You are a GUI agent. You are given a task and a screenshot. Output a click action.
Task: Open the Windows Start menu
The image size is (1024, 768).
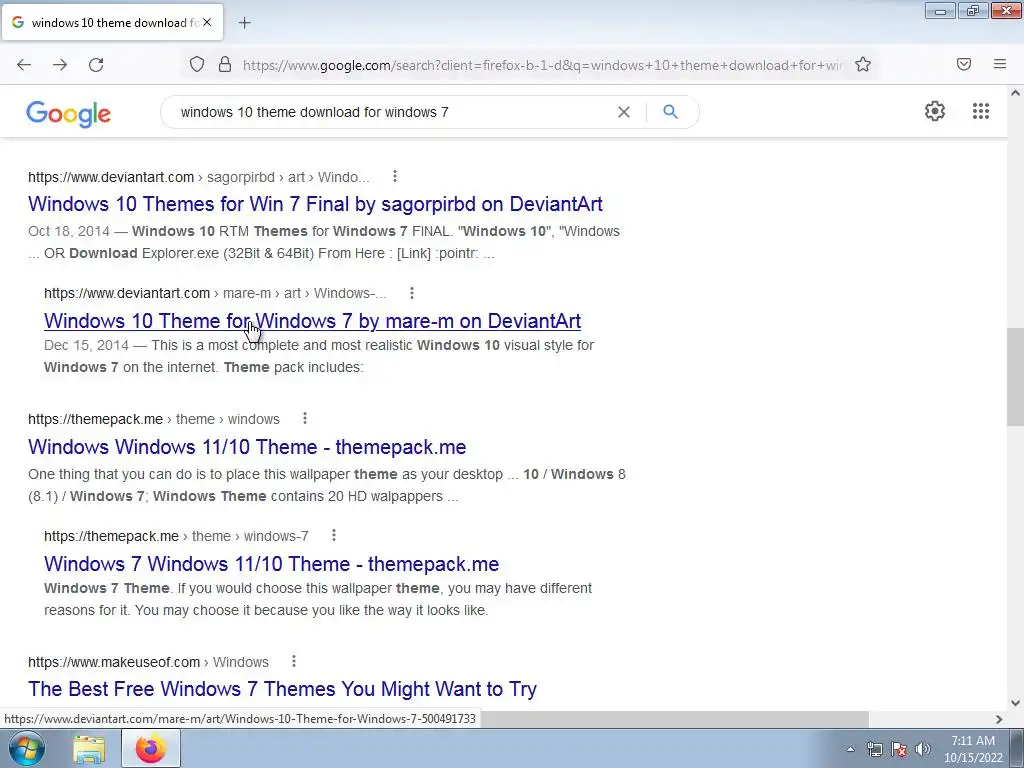pos(26,748)
